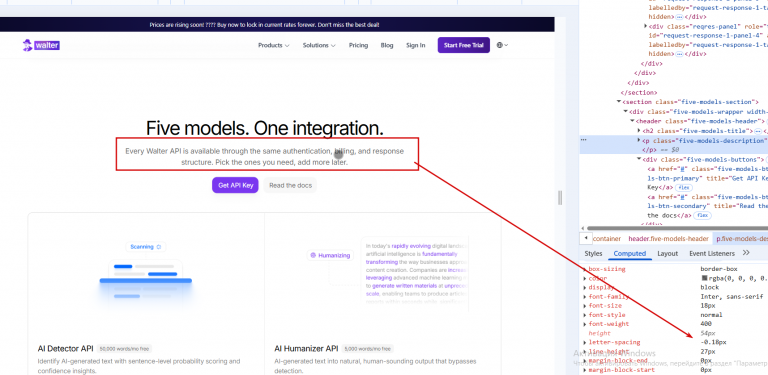The width and height of the screenshot is (768, 375).
Task: Click the Sign In link
Action: (415, 45)
